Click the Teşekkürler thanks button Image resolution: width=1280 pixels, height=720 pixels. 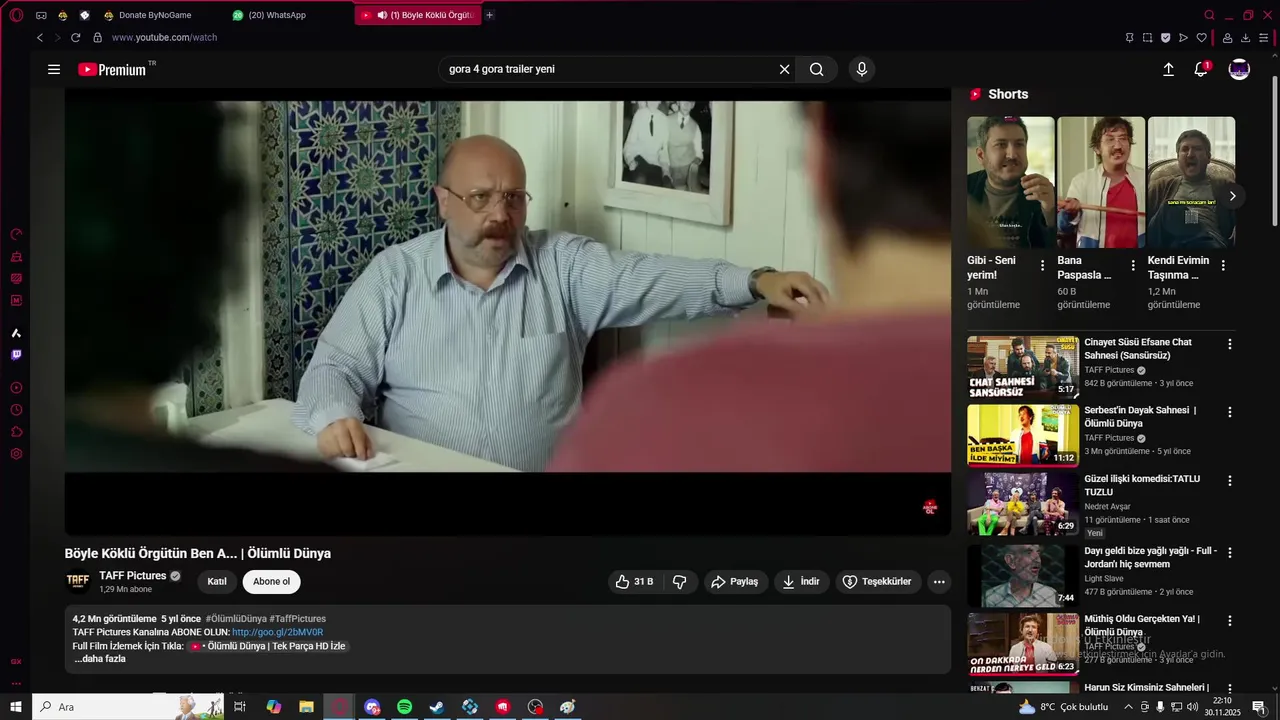coord(876,581)
